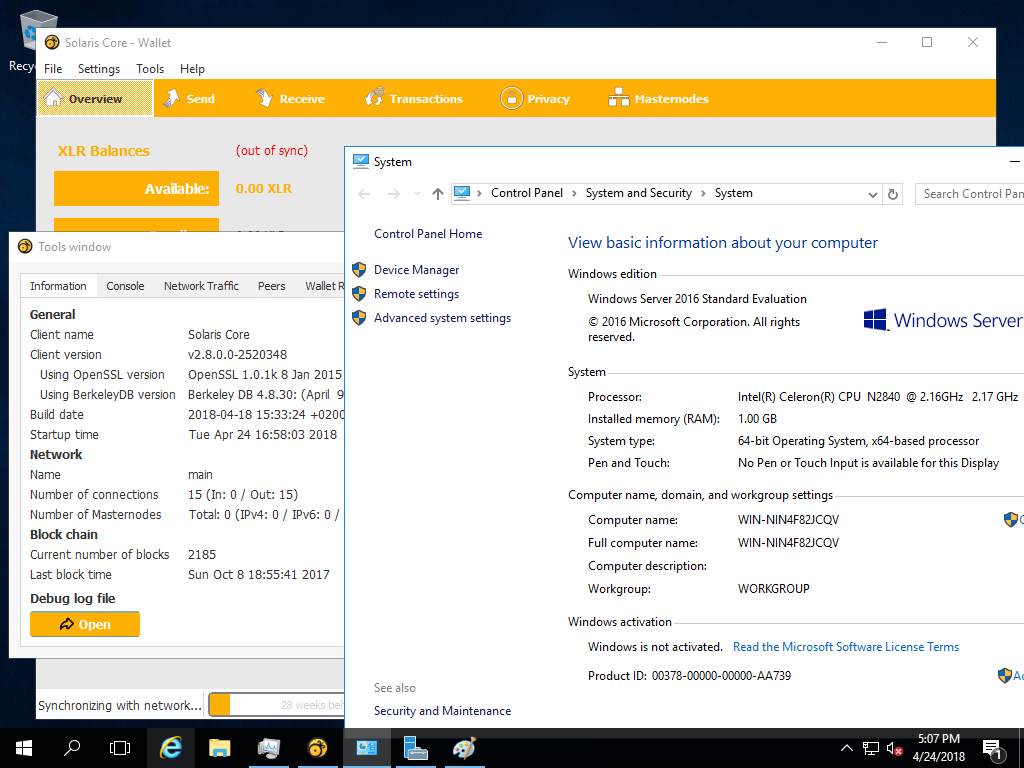Open Server Manager from the taskbar
The width and height of the screenshot is (1024, 768).
(415, 748)
